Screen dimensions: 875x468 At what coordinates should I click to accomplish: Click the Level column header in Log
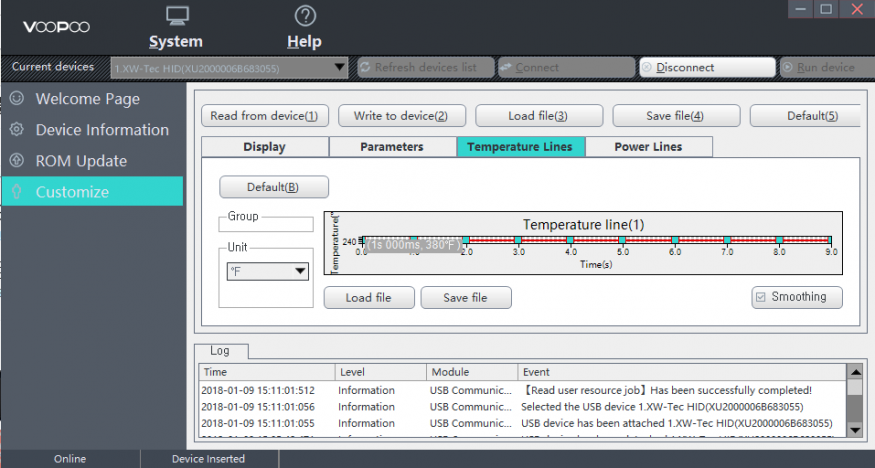point(381,372)
